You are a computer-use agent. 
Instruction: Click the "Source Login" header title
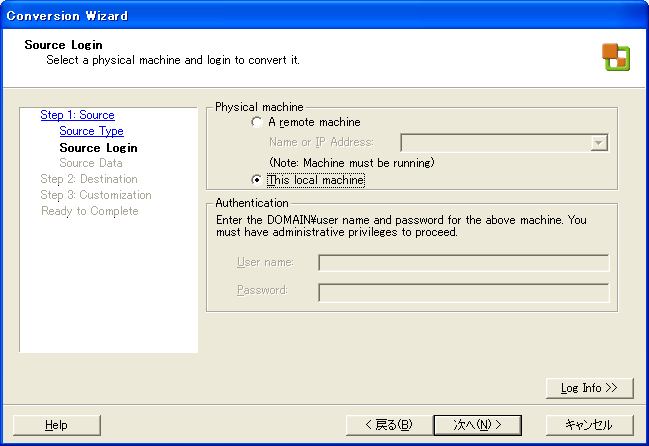[x=63, y=45]
